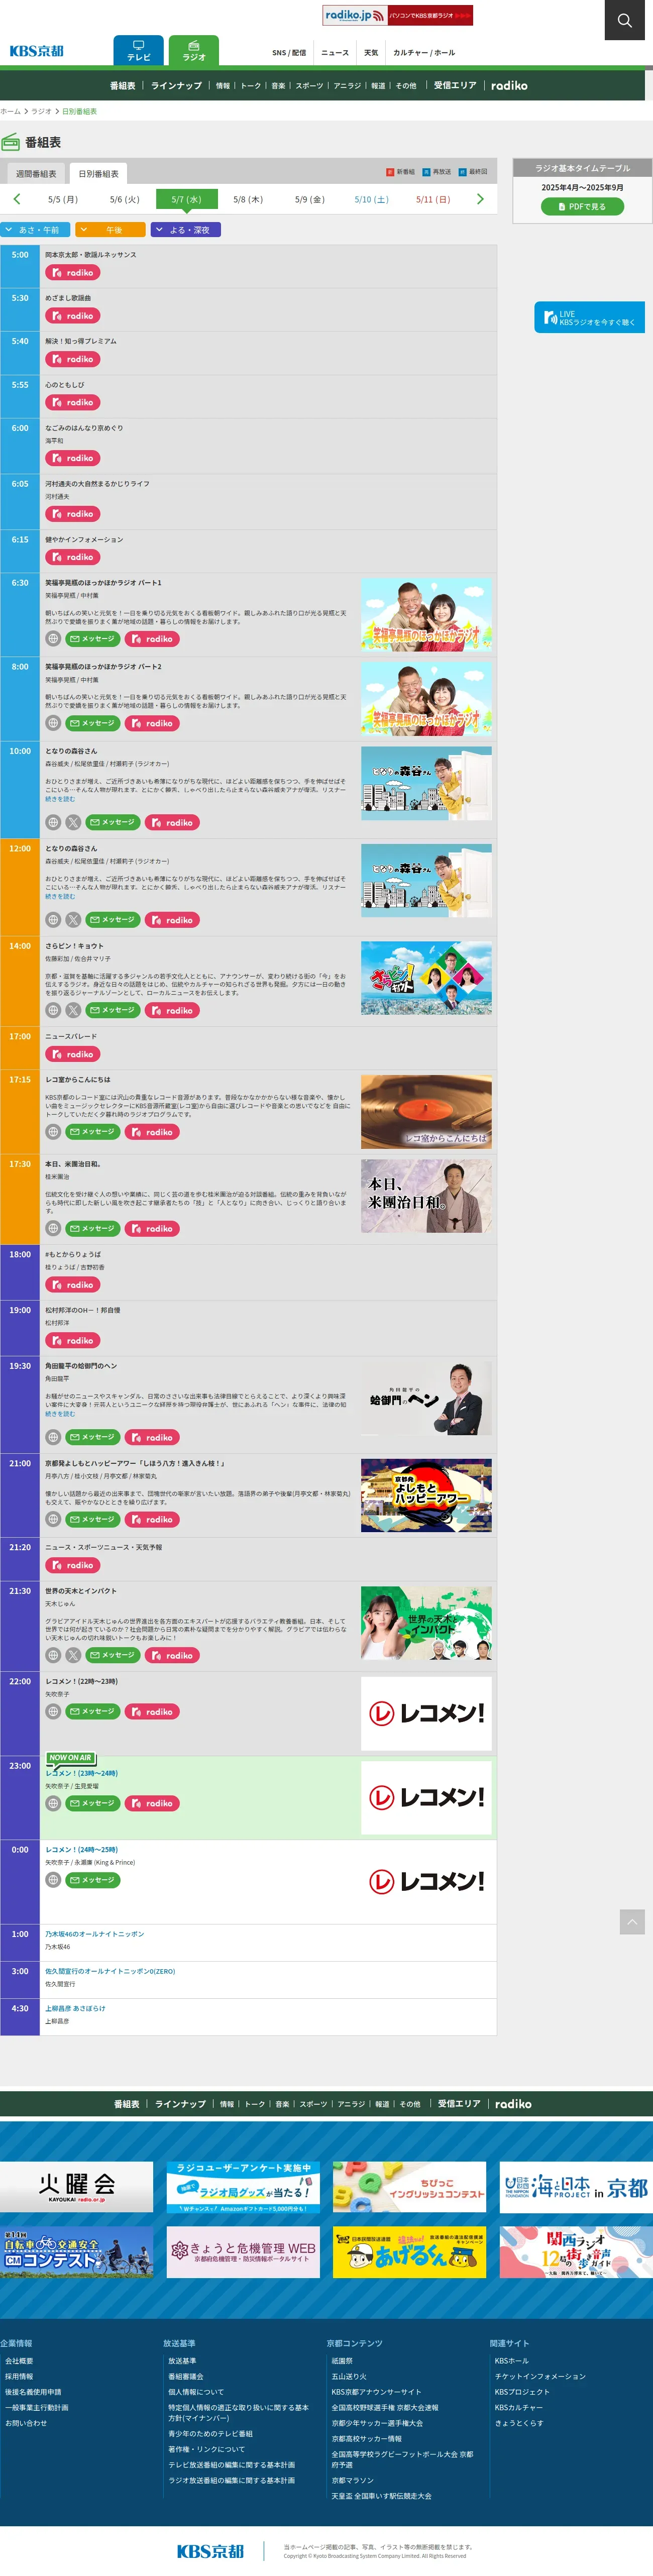Open the 火曜会 banner in the footer

76,2186
